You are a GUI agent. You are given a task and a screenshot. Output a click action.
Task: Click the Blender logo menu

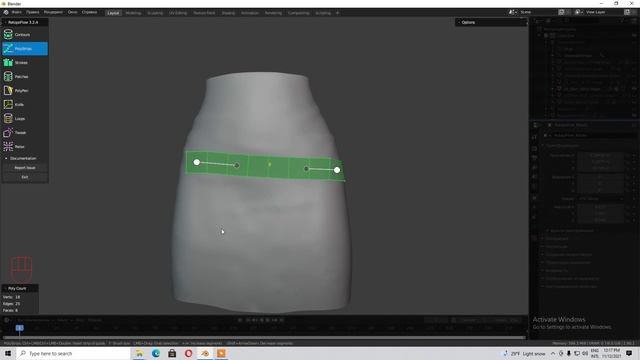tap(6, 12)
